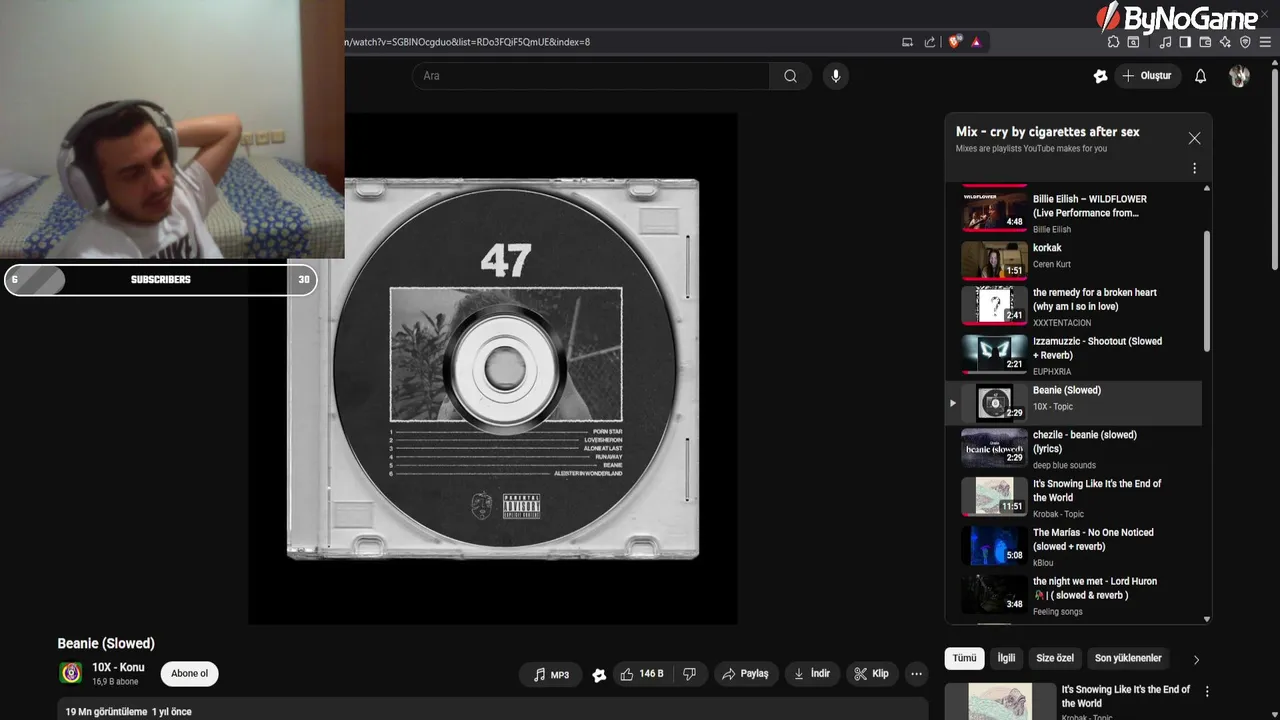
Task: Open Leo AI sparkle icon in toolbar
Action: pos(1225,42)
